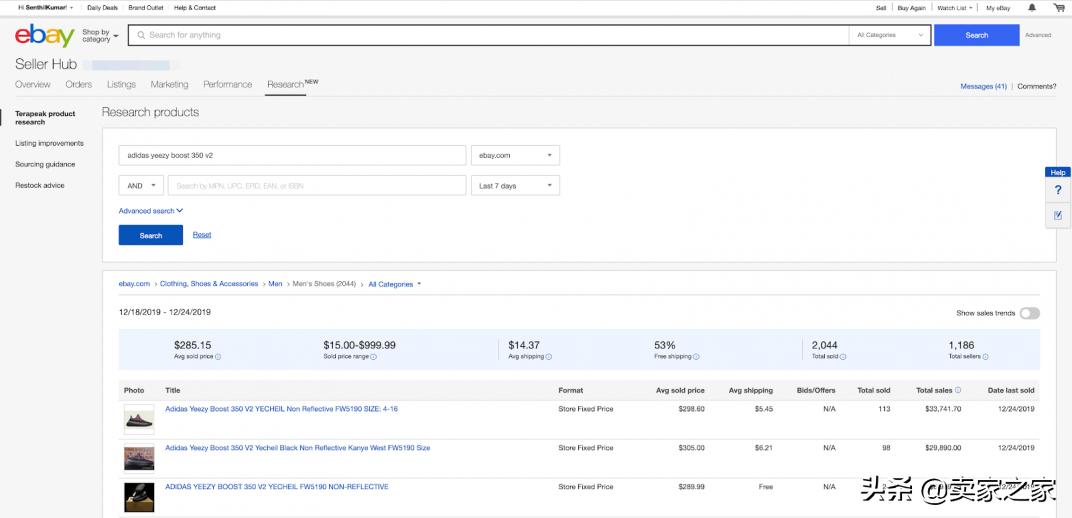Switch to the Marketing tab
Image resolution: width=1072 pixels, height=518 pixels.
(x=170, y=85)
